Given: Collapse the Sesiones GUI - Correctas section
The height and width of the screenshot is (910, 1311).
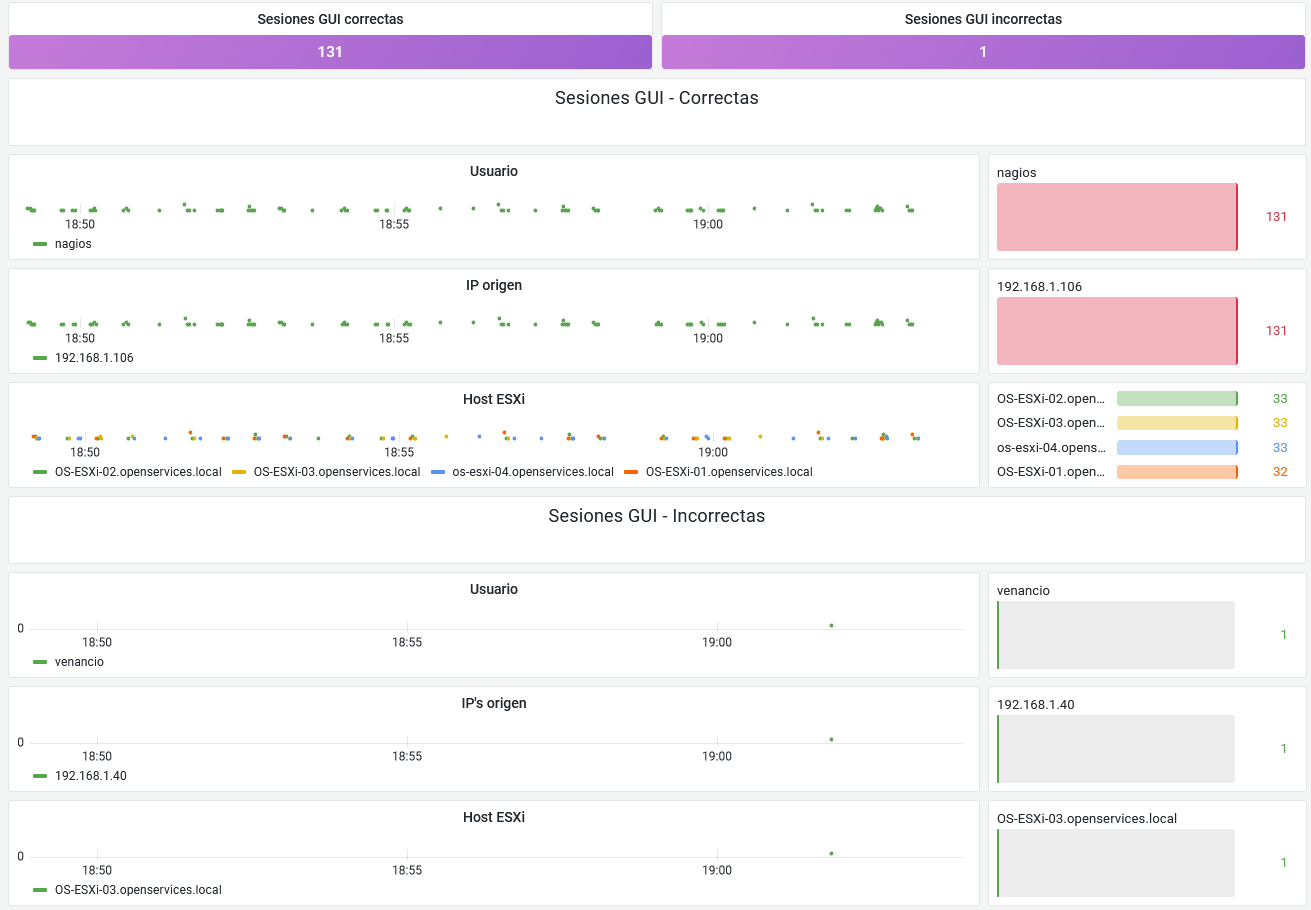Looking at the screenshot, I should (x=656, y=98).
